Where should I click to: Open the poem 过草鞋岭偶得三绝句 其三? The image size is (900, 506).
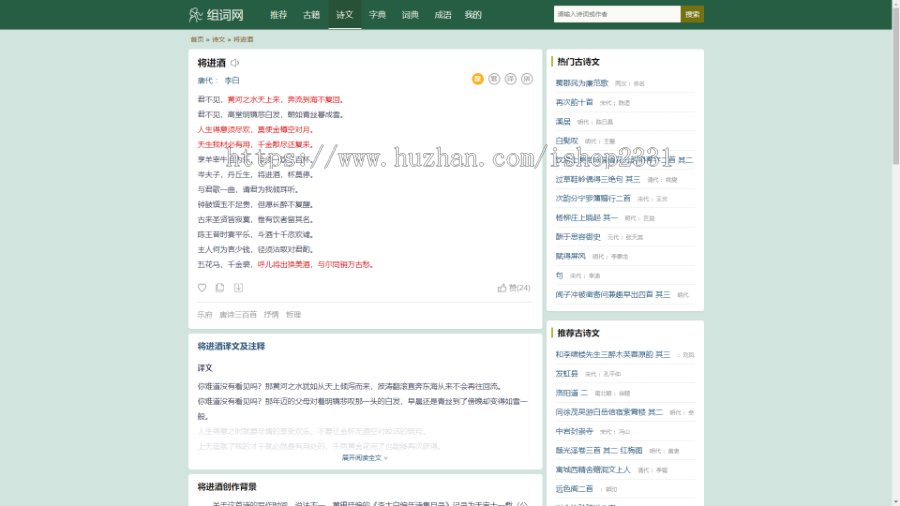pos(598,180)
